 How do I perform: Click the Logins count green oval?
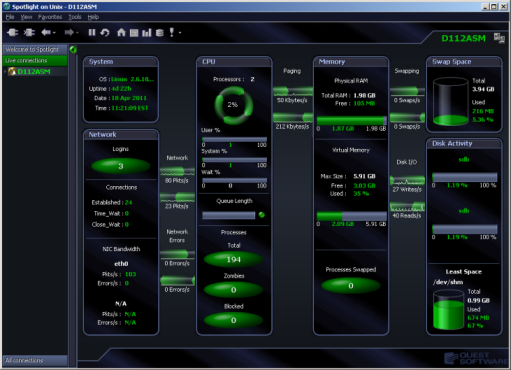(x=121, y=166)
